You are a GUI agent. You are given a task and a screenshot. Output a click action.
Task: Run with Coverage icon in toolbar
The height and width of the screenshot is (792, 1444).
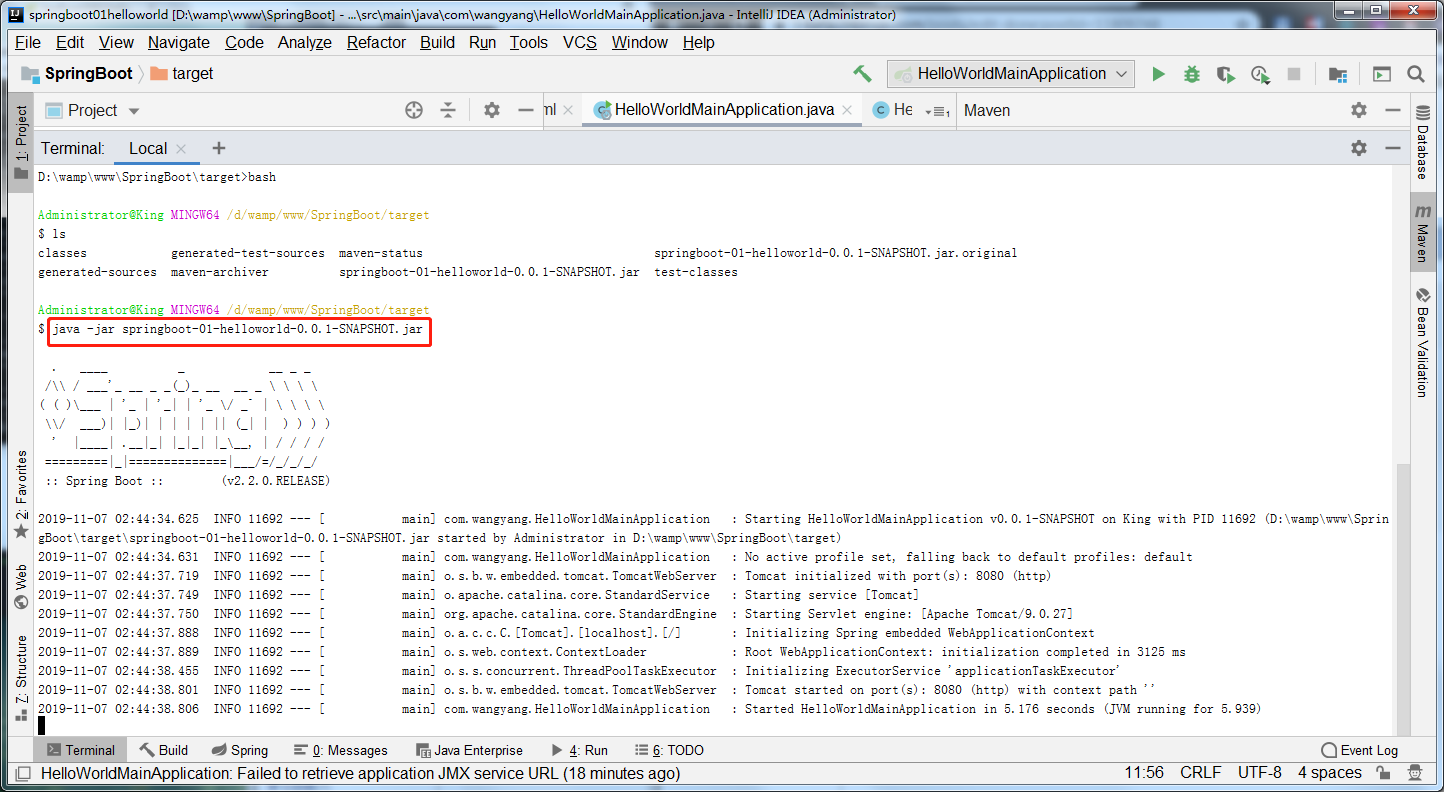[x=1226, y=74]
